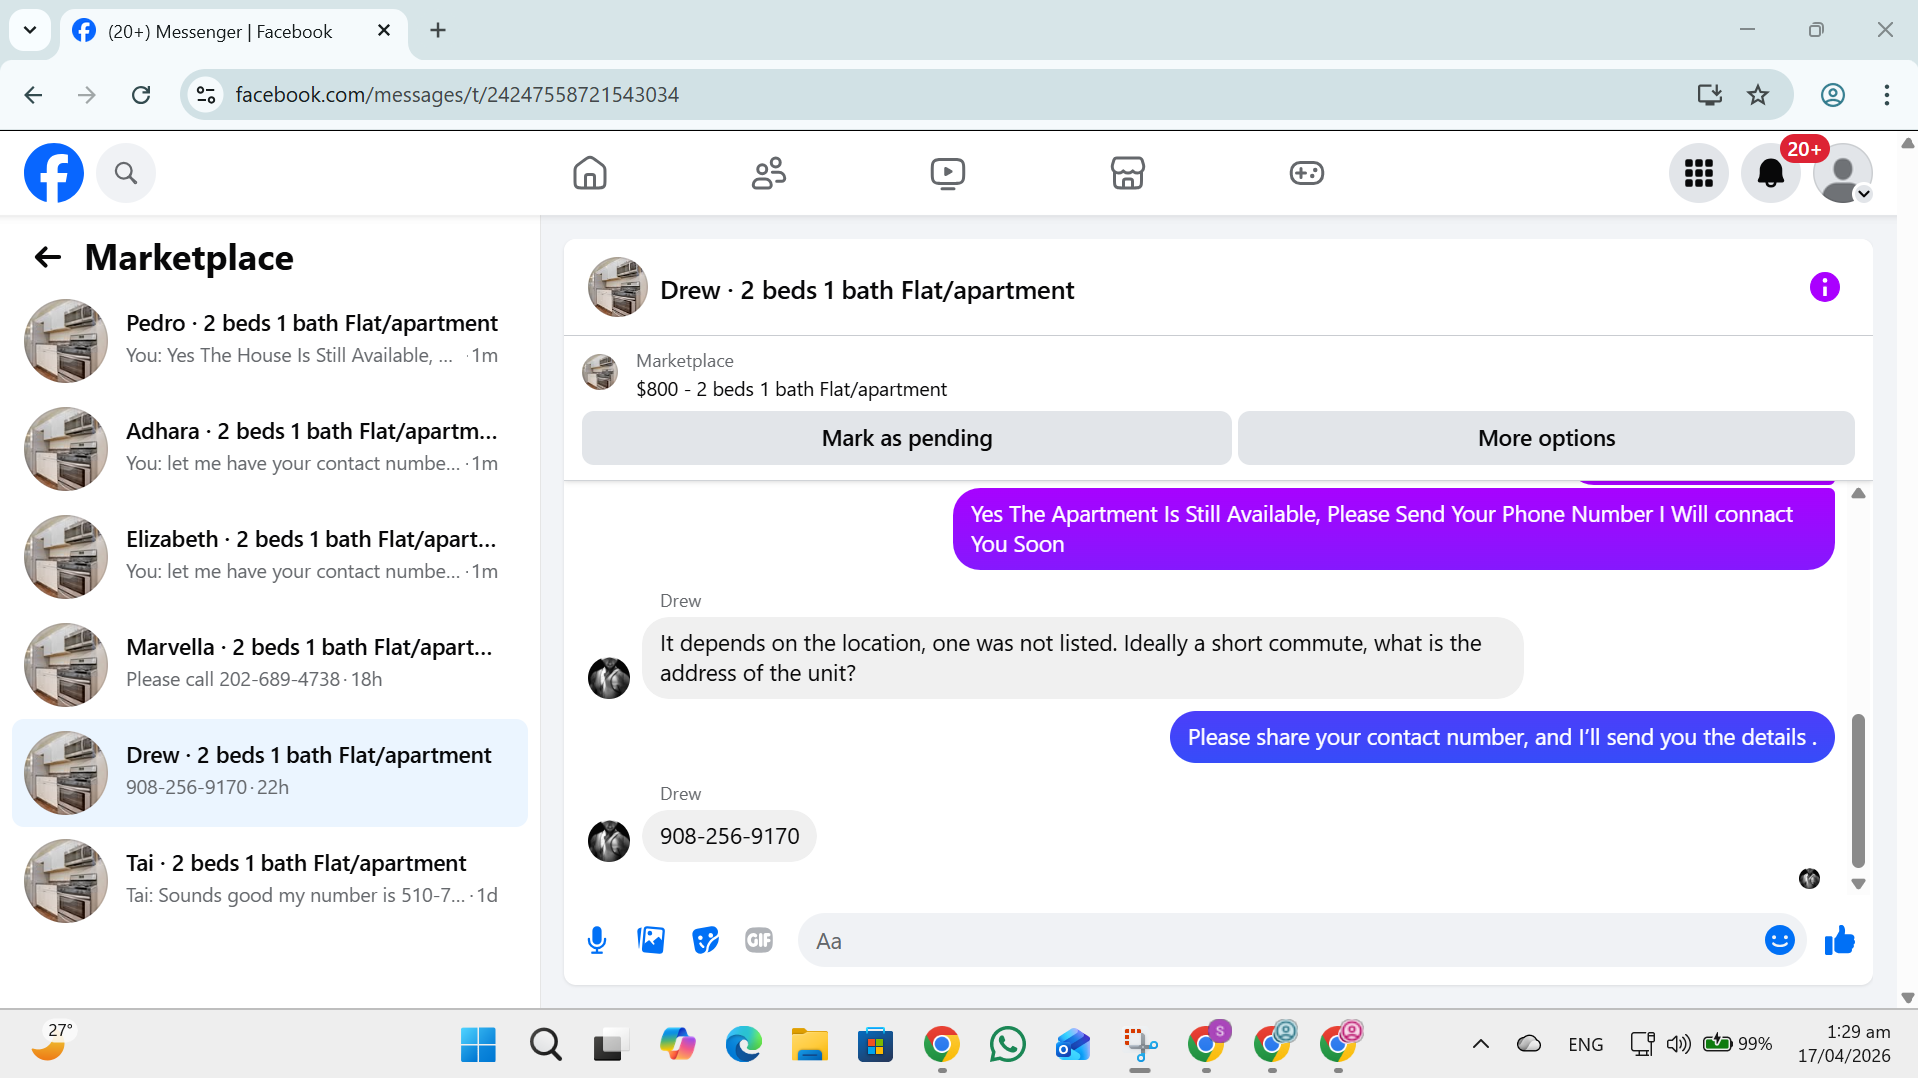Attach a photo with the image icon
This screenshot has width=1918, height=1078.
651,940
